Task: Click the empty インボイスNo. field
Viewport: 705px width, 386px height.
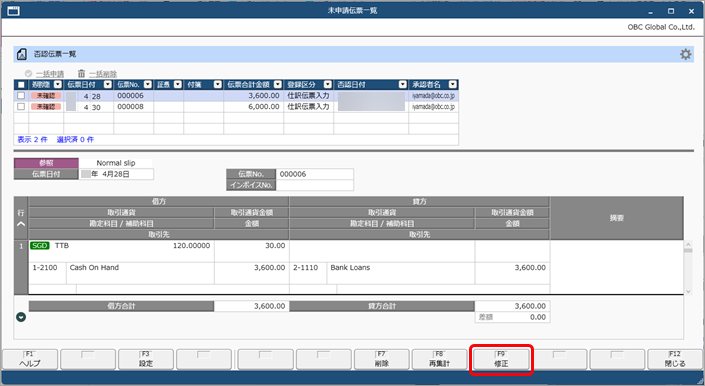Action: [x=315, y=185]
